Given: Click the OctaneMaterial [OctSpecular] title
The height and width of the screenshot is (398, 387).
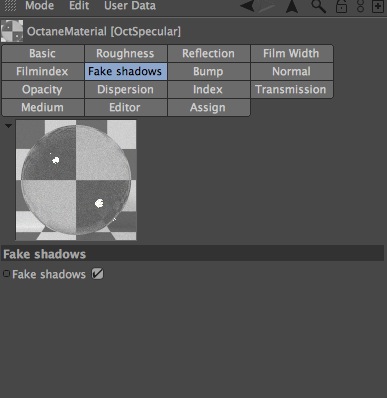Looking at the screenshot, I should point(104,31).
